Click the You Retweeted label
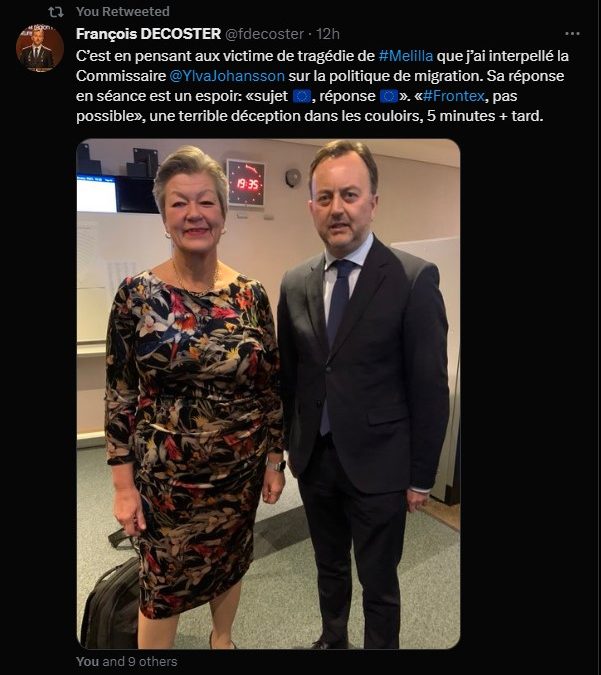The width and height of the screenshot is (601, 675). tap(123, 12)
